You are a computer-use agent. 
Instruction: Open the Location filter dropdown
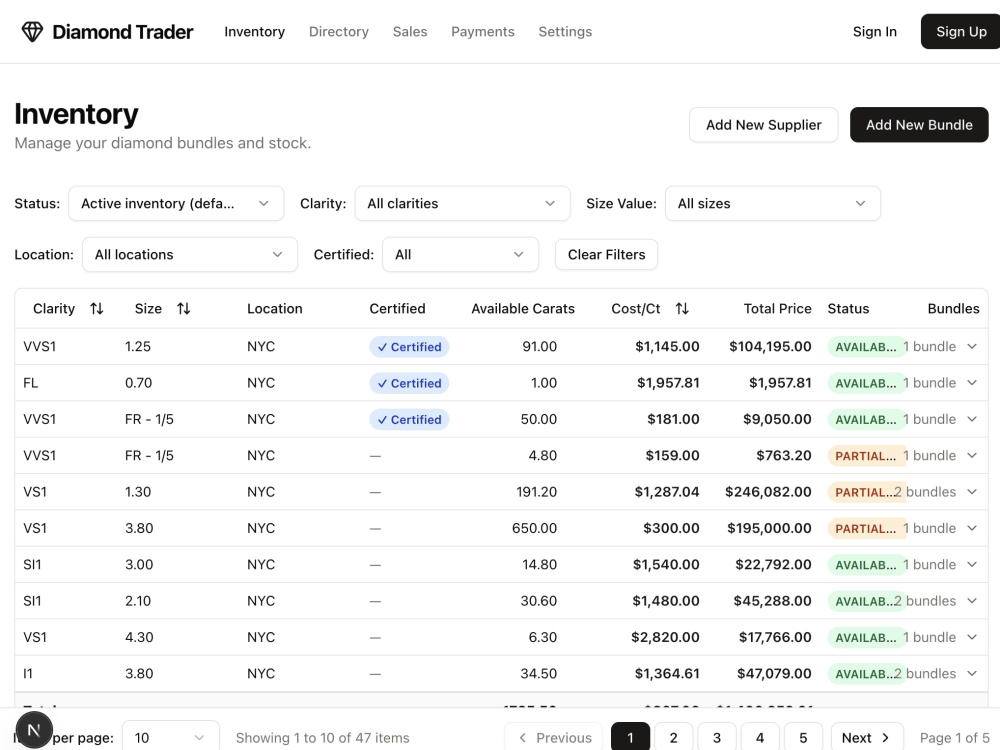click(189, 254)
